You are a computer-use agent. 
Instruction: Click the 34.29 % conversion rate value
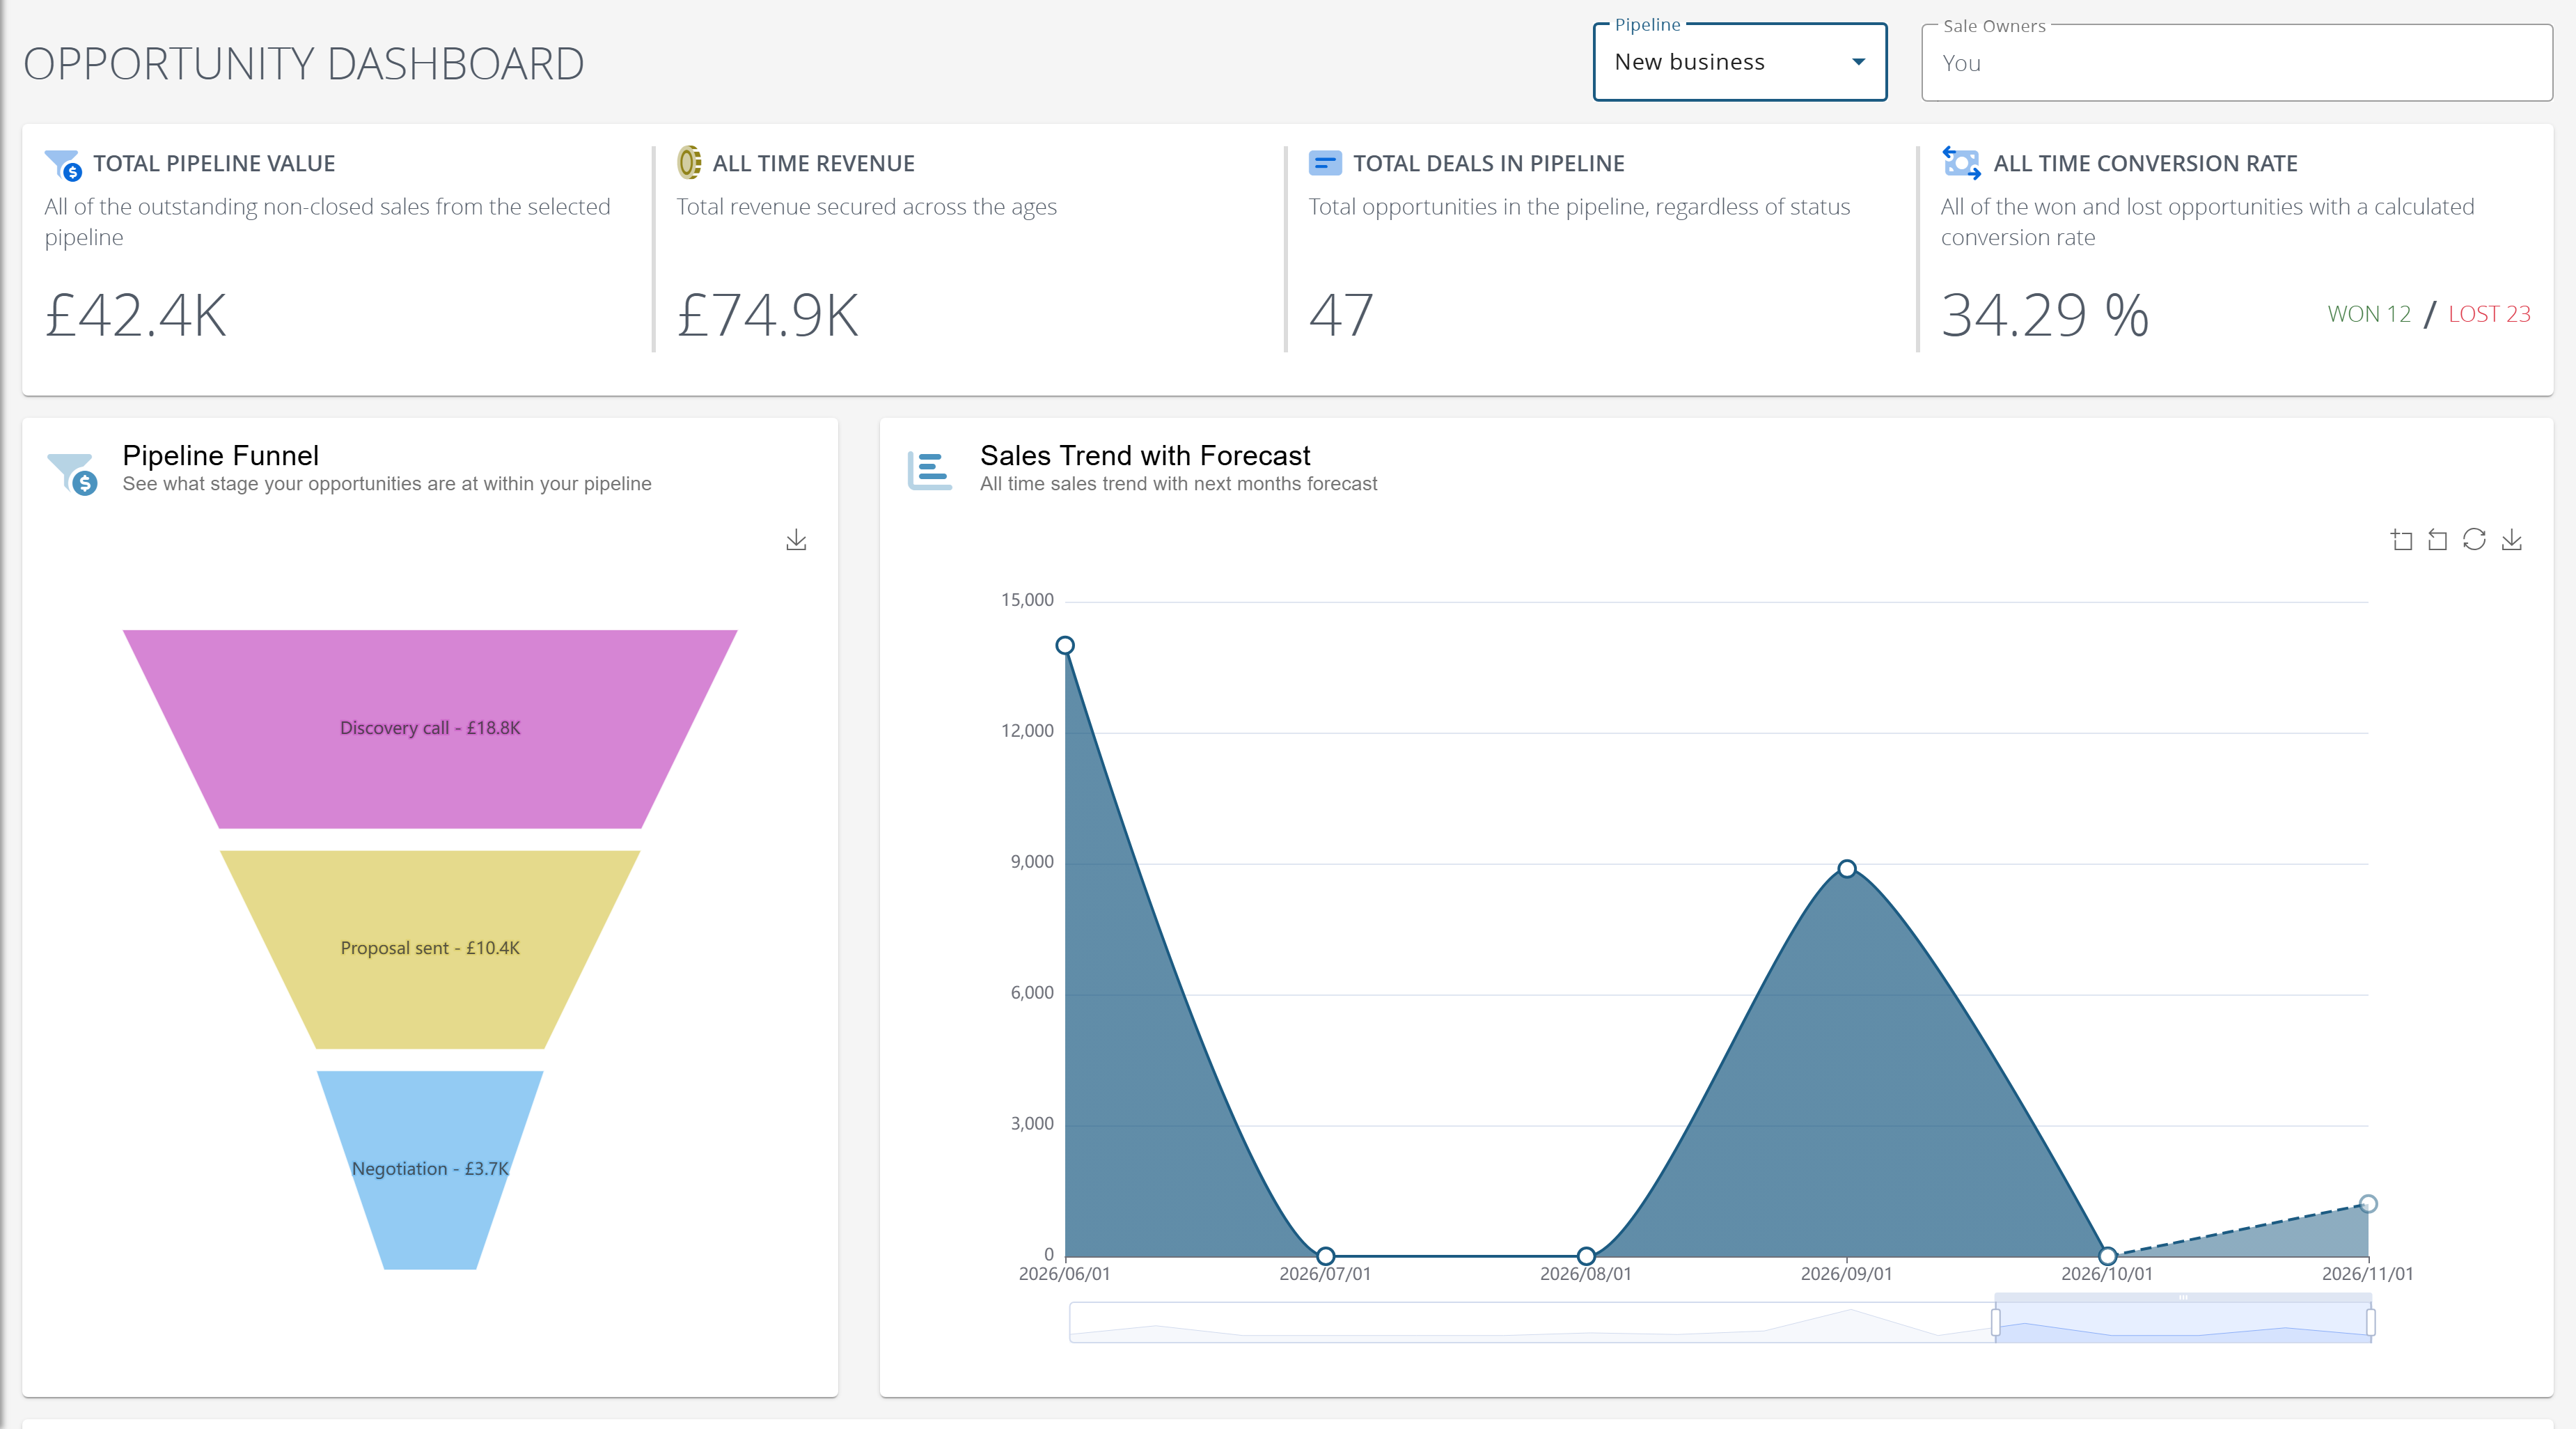pos(2044,315)
